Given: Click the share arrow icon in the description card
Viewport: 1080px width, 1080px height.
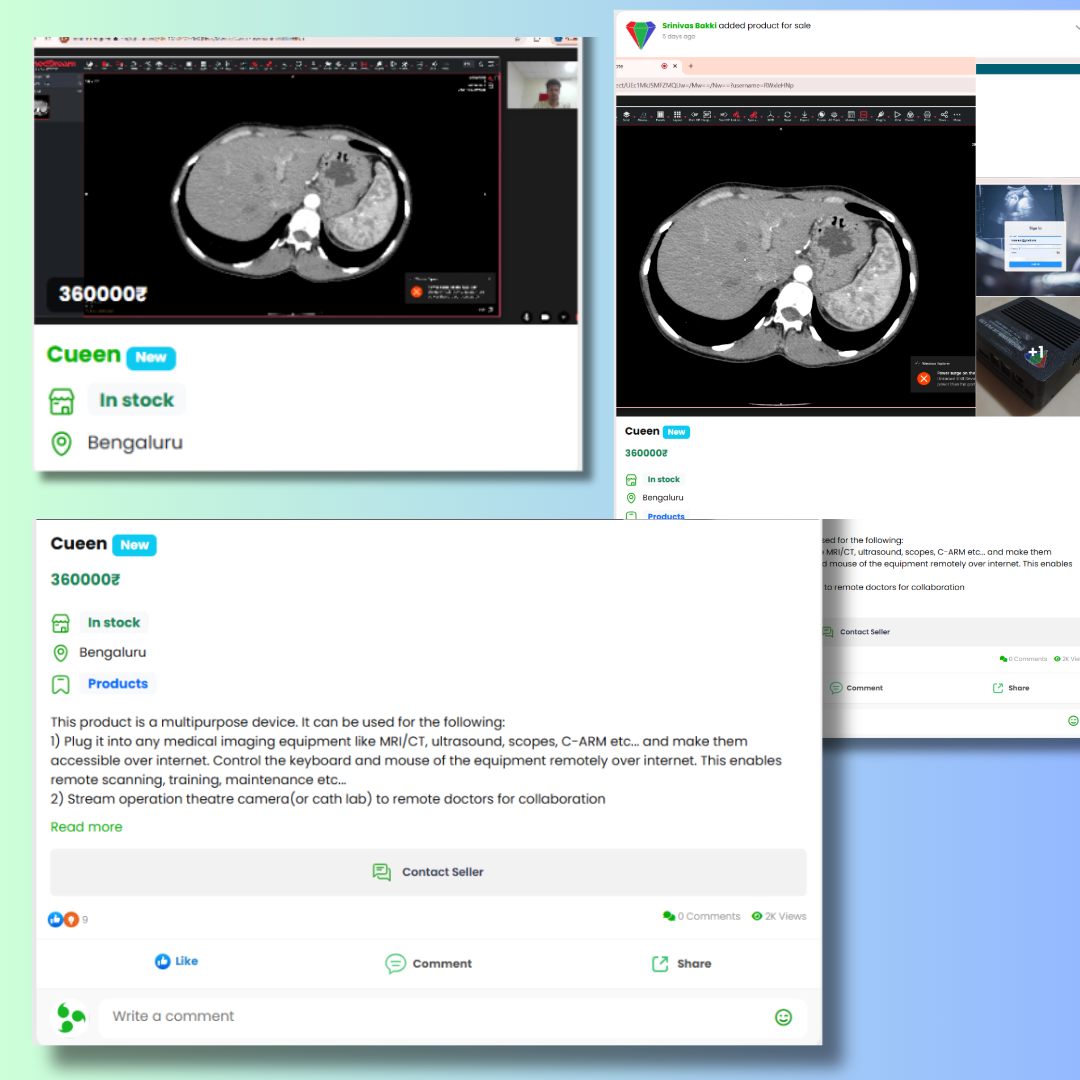Looking at the screenshot, I should [660, 964].
